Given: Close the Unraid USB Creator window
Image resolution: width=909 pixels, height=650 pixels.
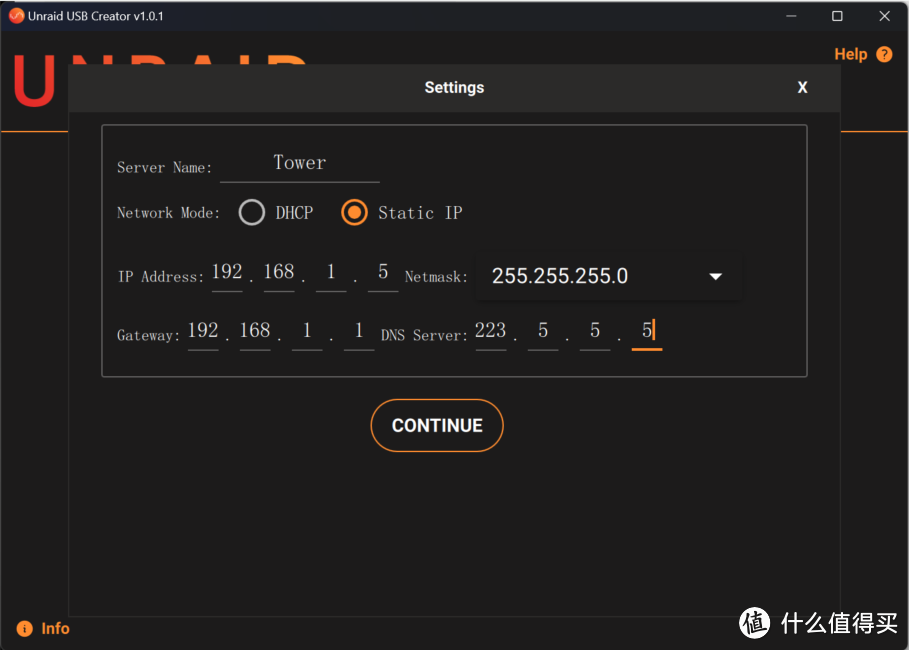Looking at the screenshot, I should (884, 16).
